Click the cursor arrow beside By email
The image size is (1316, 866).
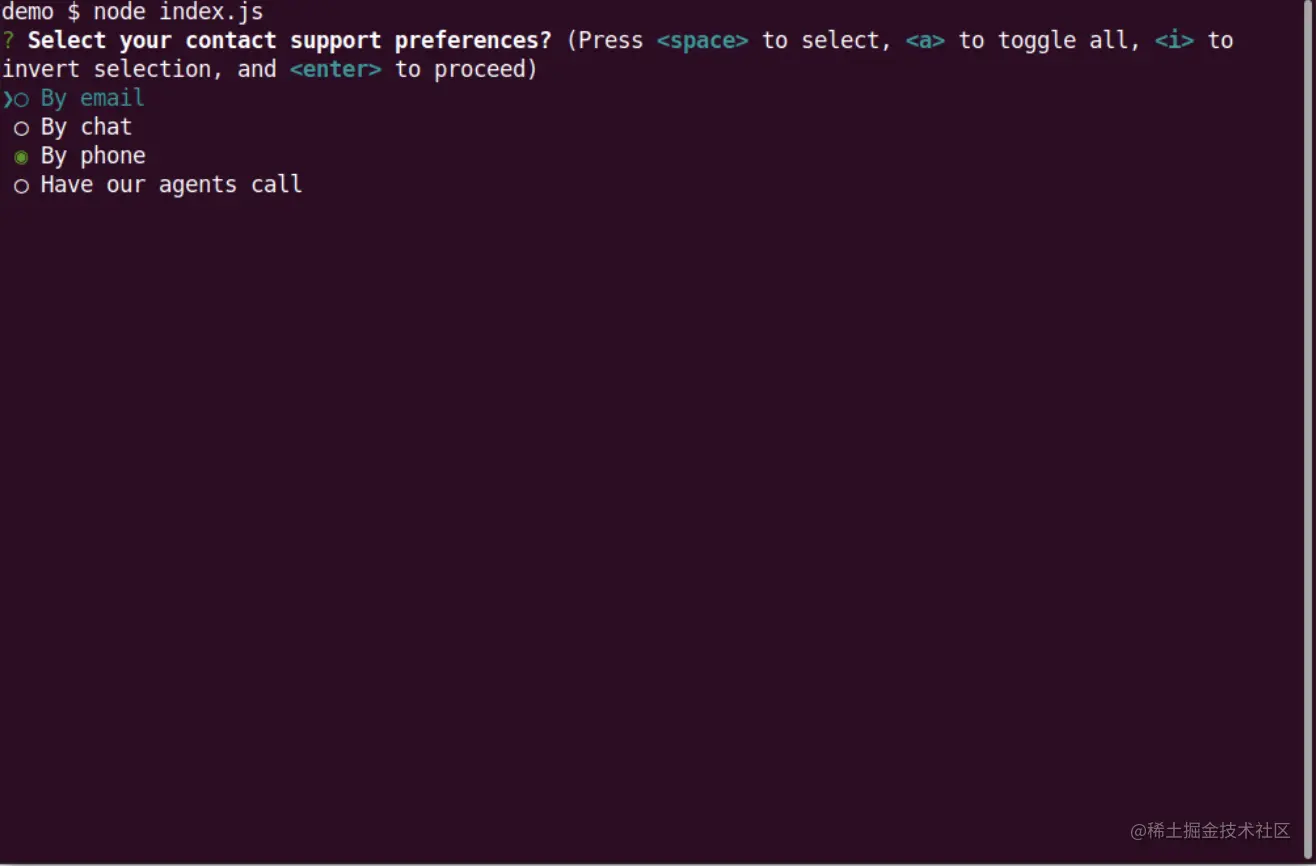pos(7,99)
